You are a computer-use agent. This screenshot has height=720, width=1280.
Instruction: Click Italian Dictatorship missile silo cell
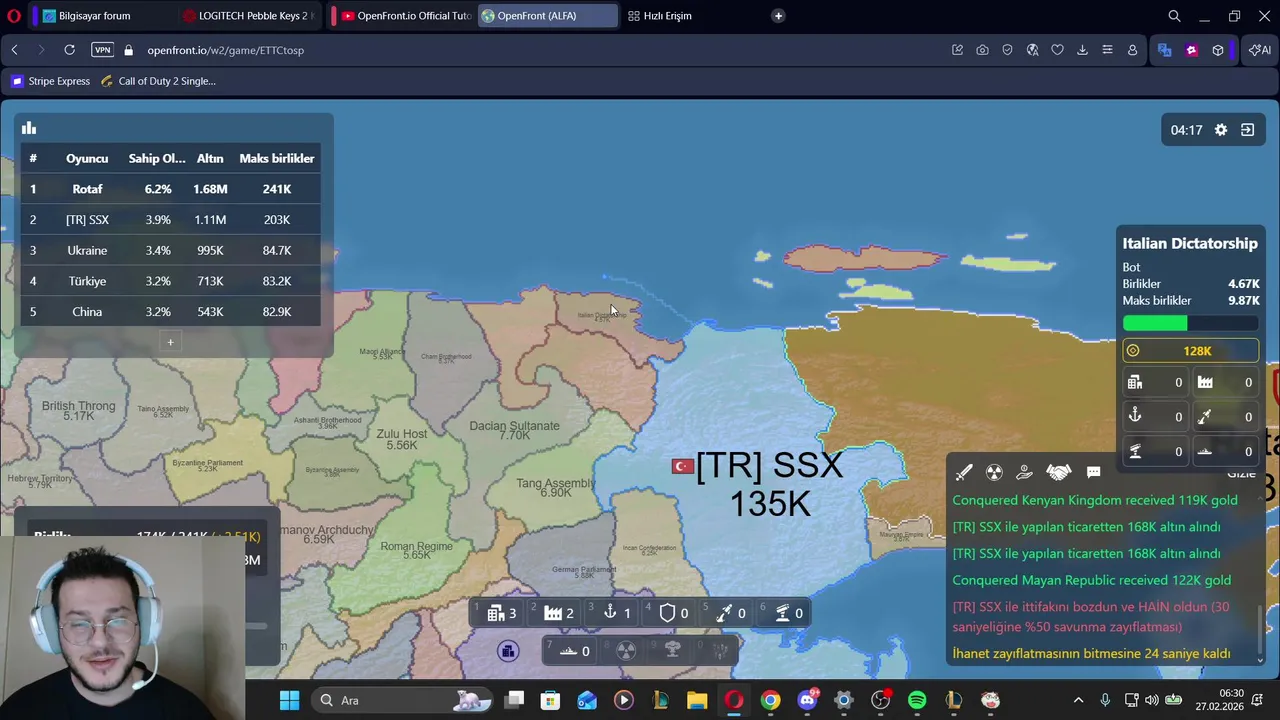pos(1225,416)
